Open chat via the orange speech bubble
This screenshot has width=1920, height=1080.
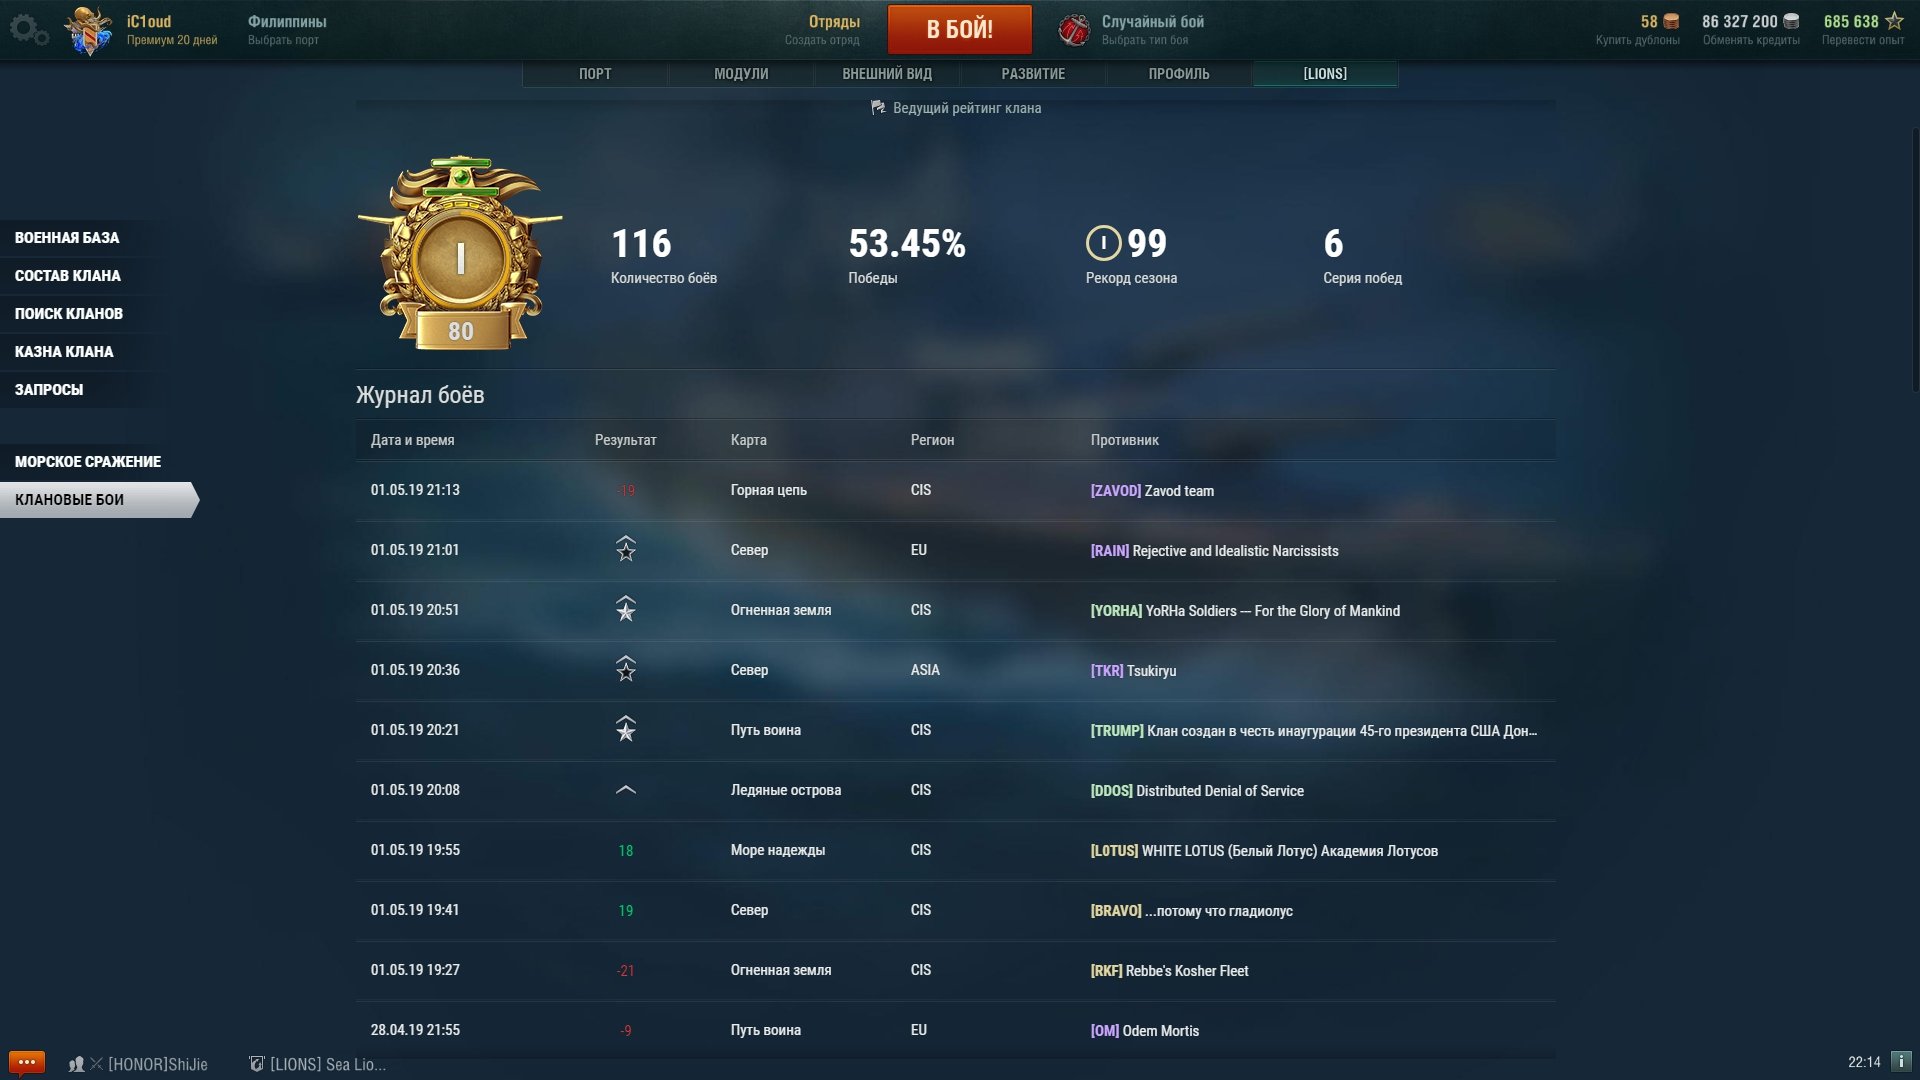27,1062
